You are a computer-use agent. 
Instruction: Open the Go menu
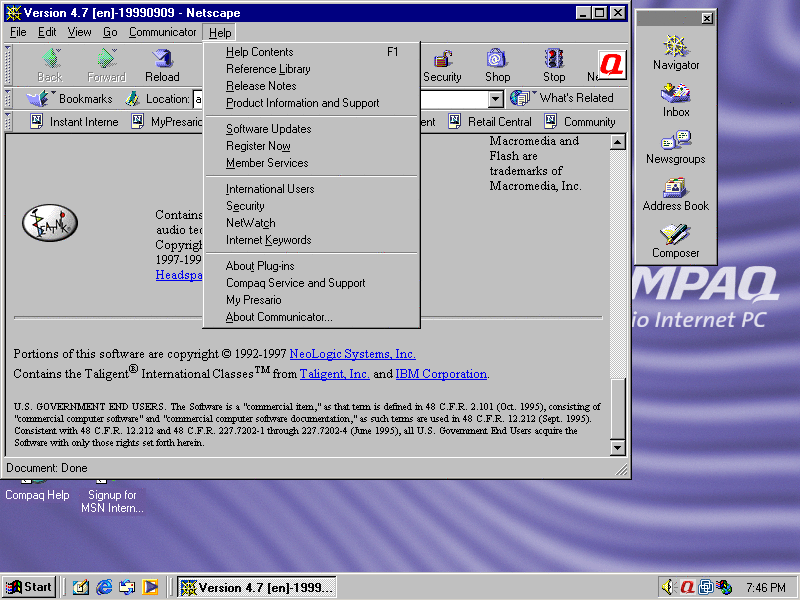click(110, 32)
